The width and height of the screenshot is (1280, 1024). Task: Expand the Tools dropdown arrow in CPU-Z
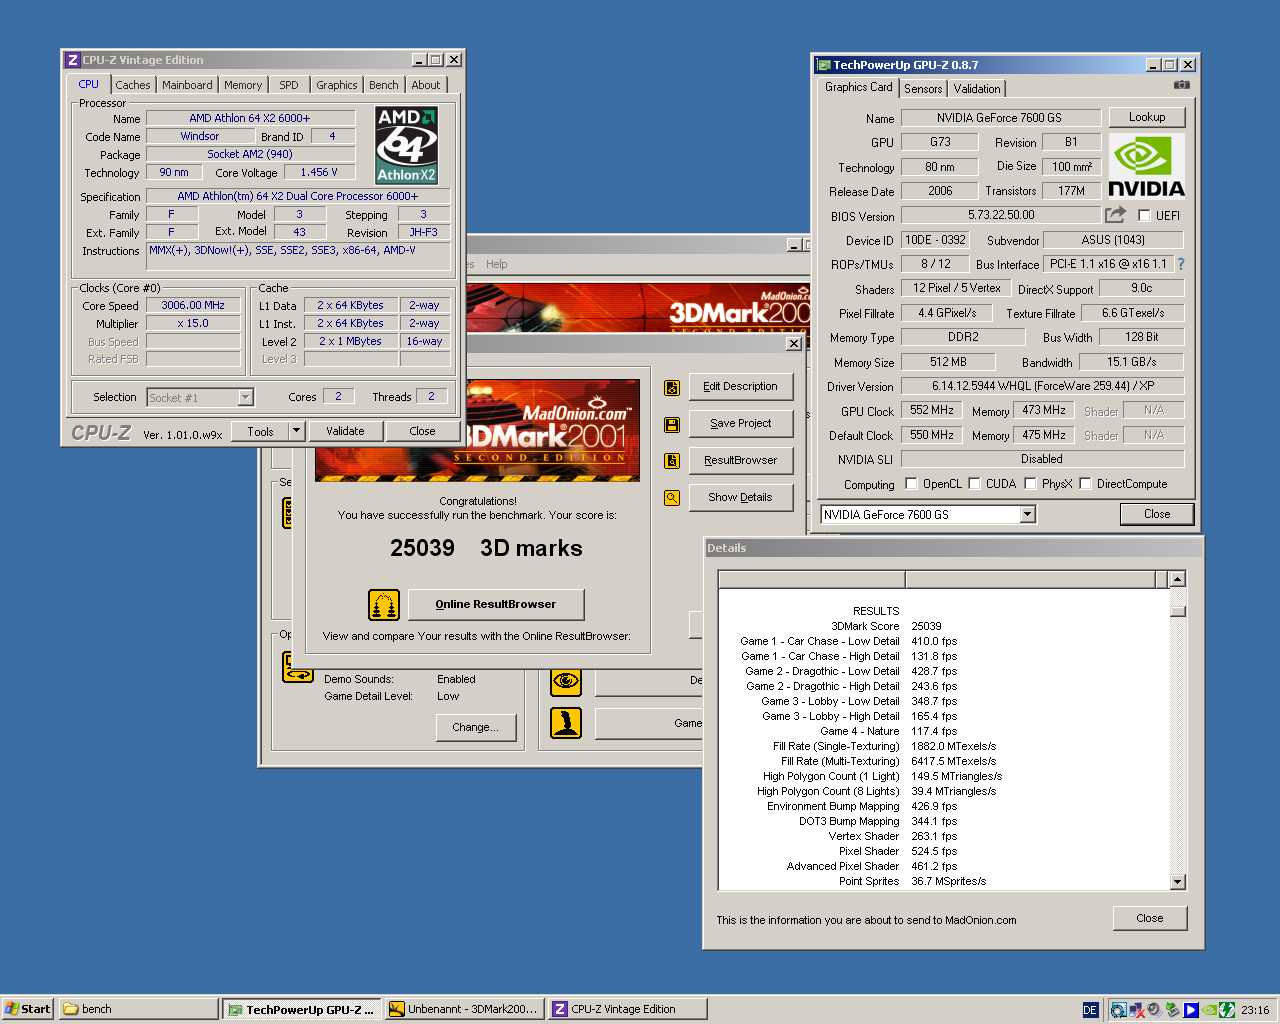click(296, 431)
